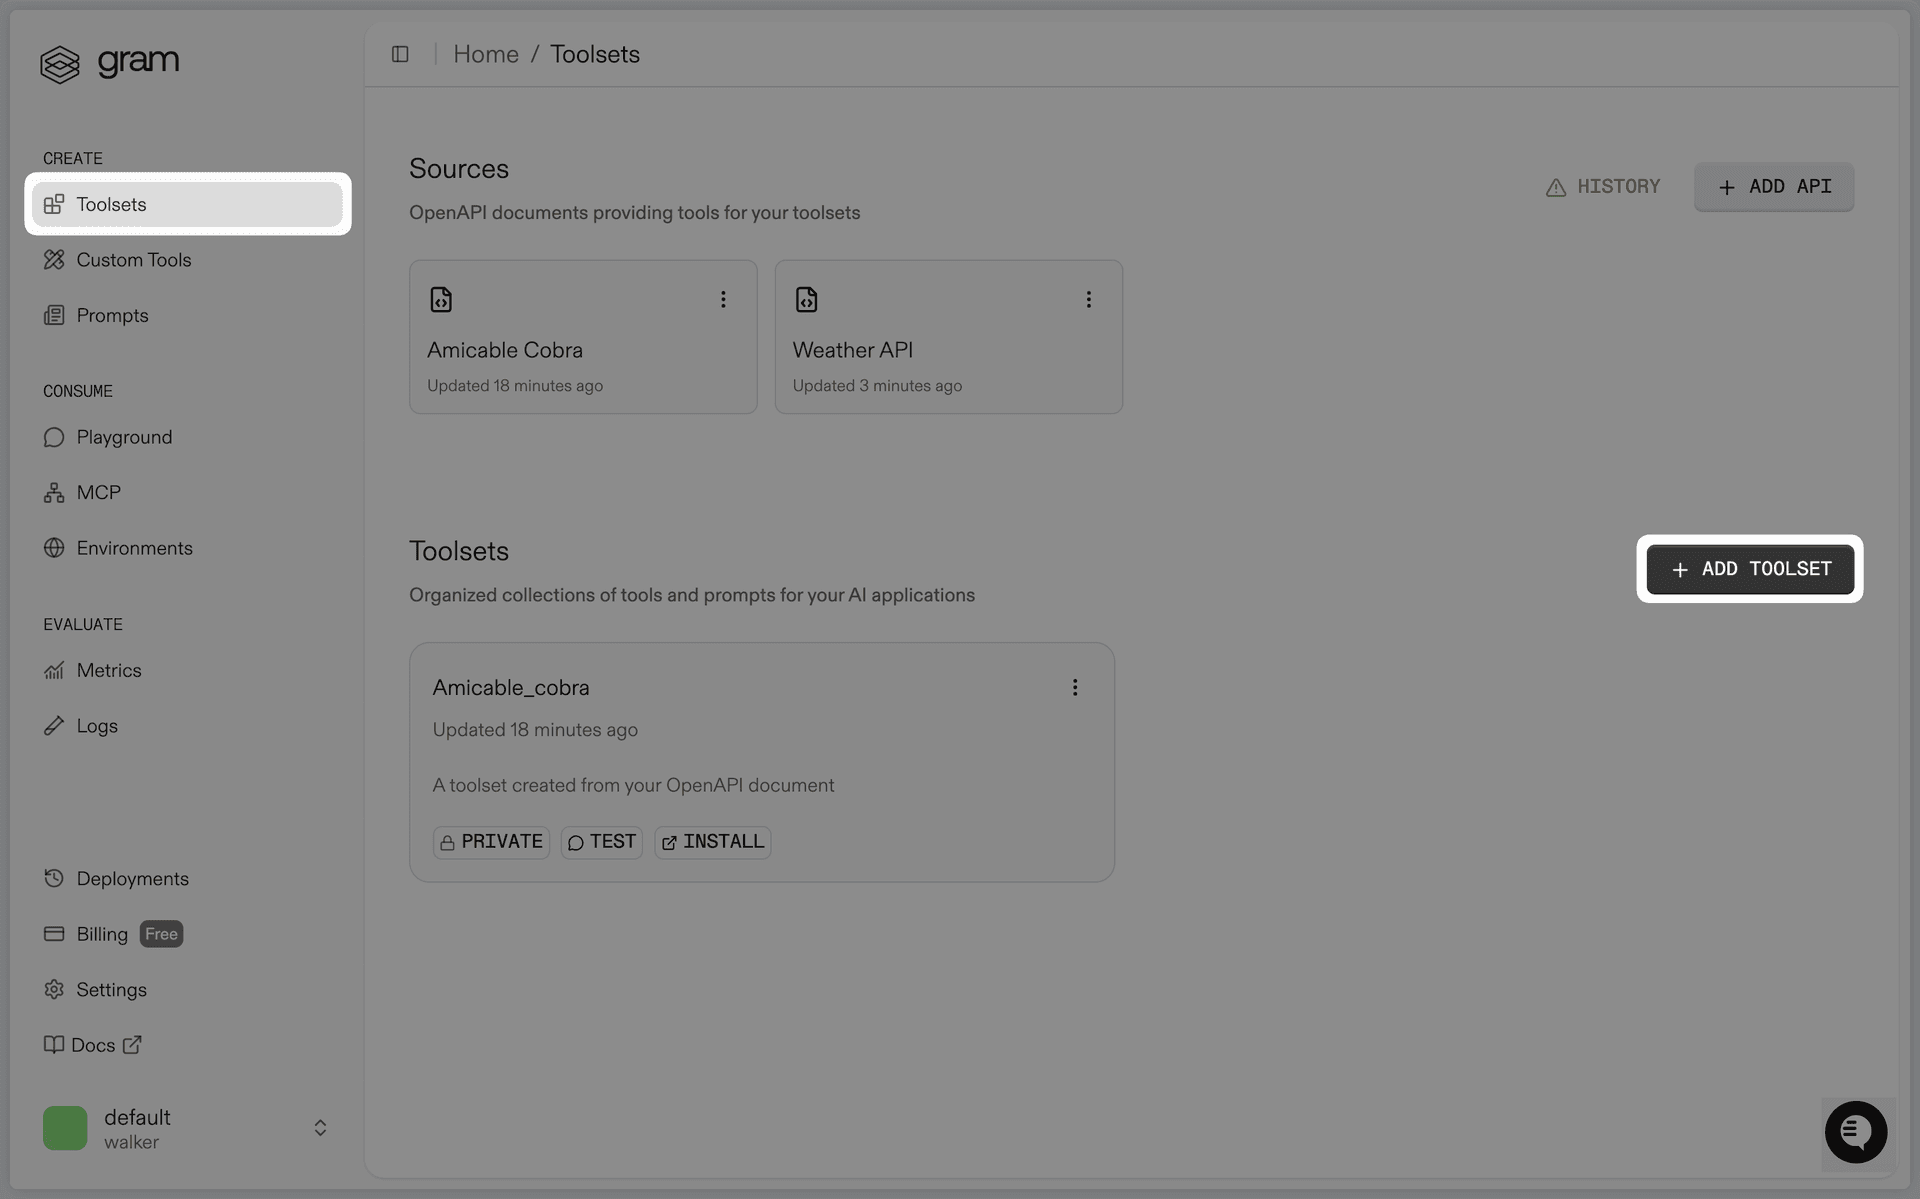The height and width of the screenshot is (1199, 1920).
Task: Select MCP in the sidebar
Action: coord(98,492)
